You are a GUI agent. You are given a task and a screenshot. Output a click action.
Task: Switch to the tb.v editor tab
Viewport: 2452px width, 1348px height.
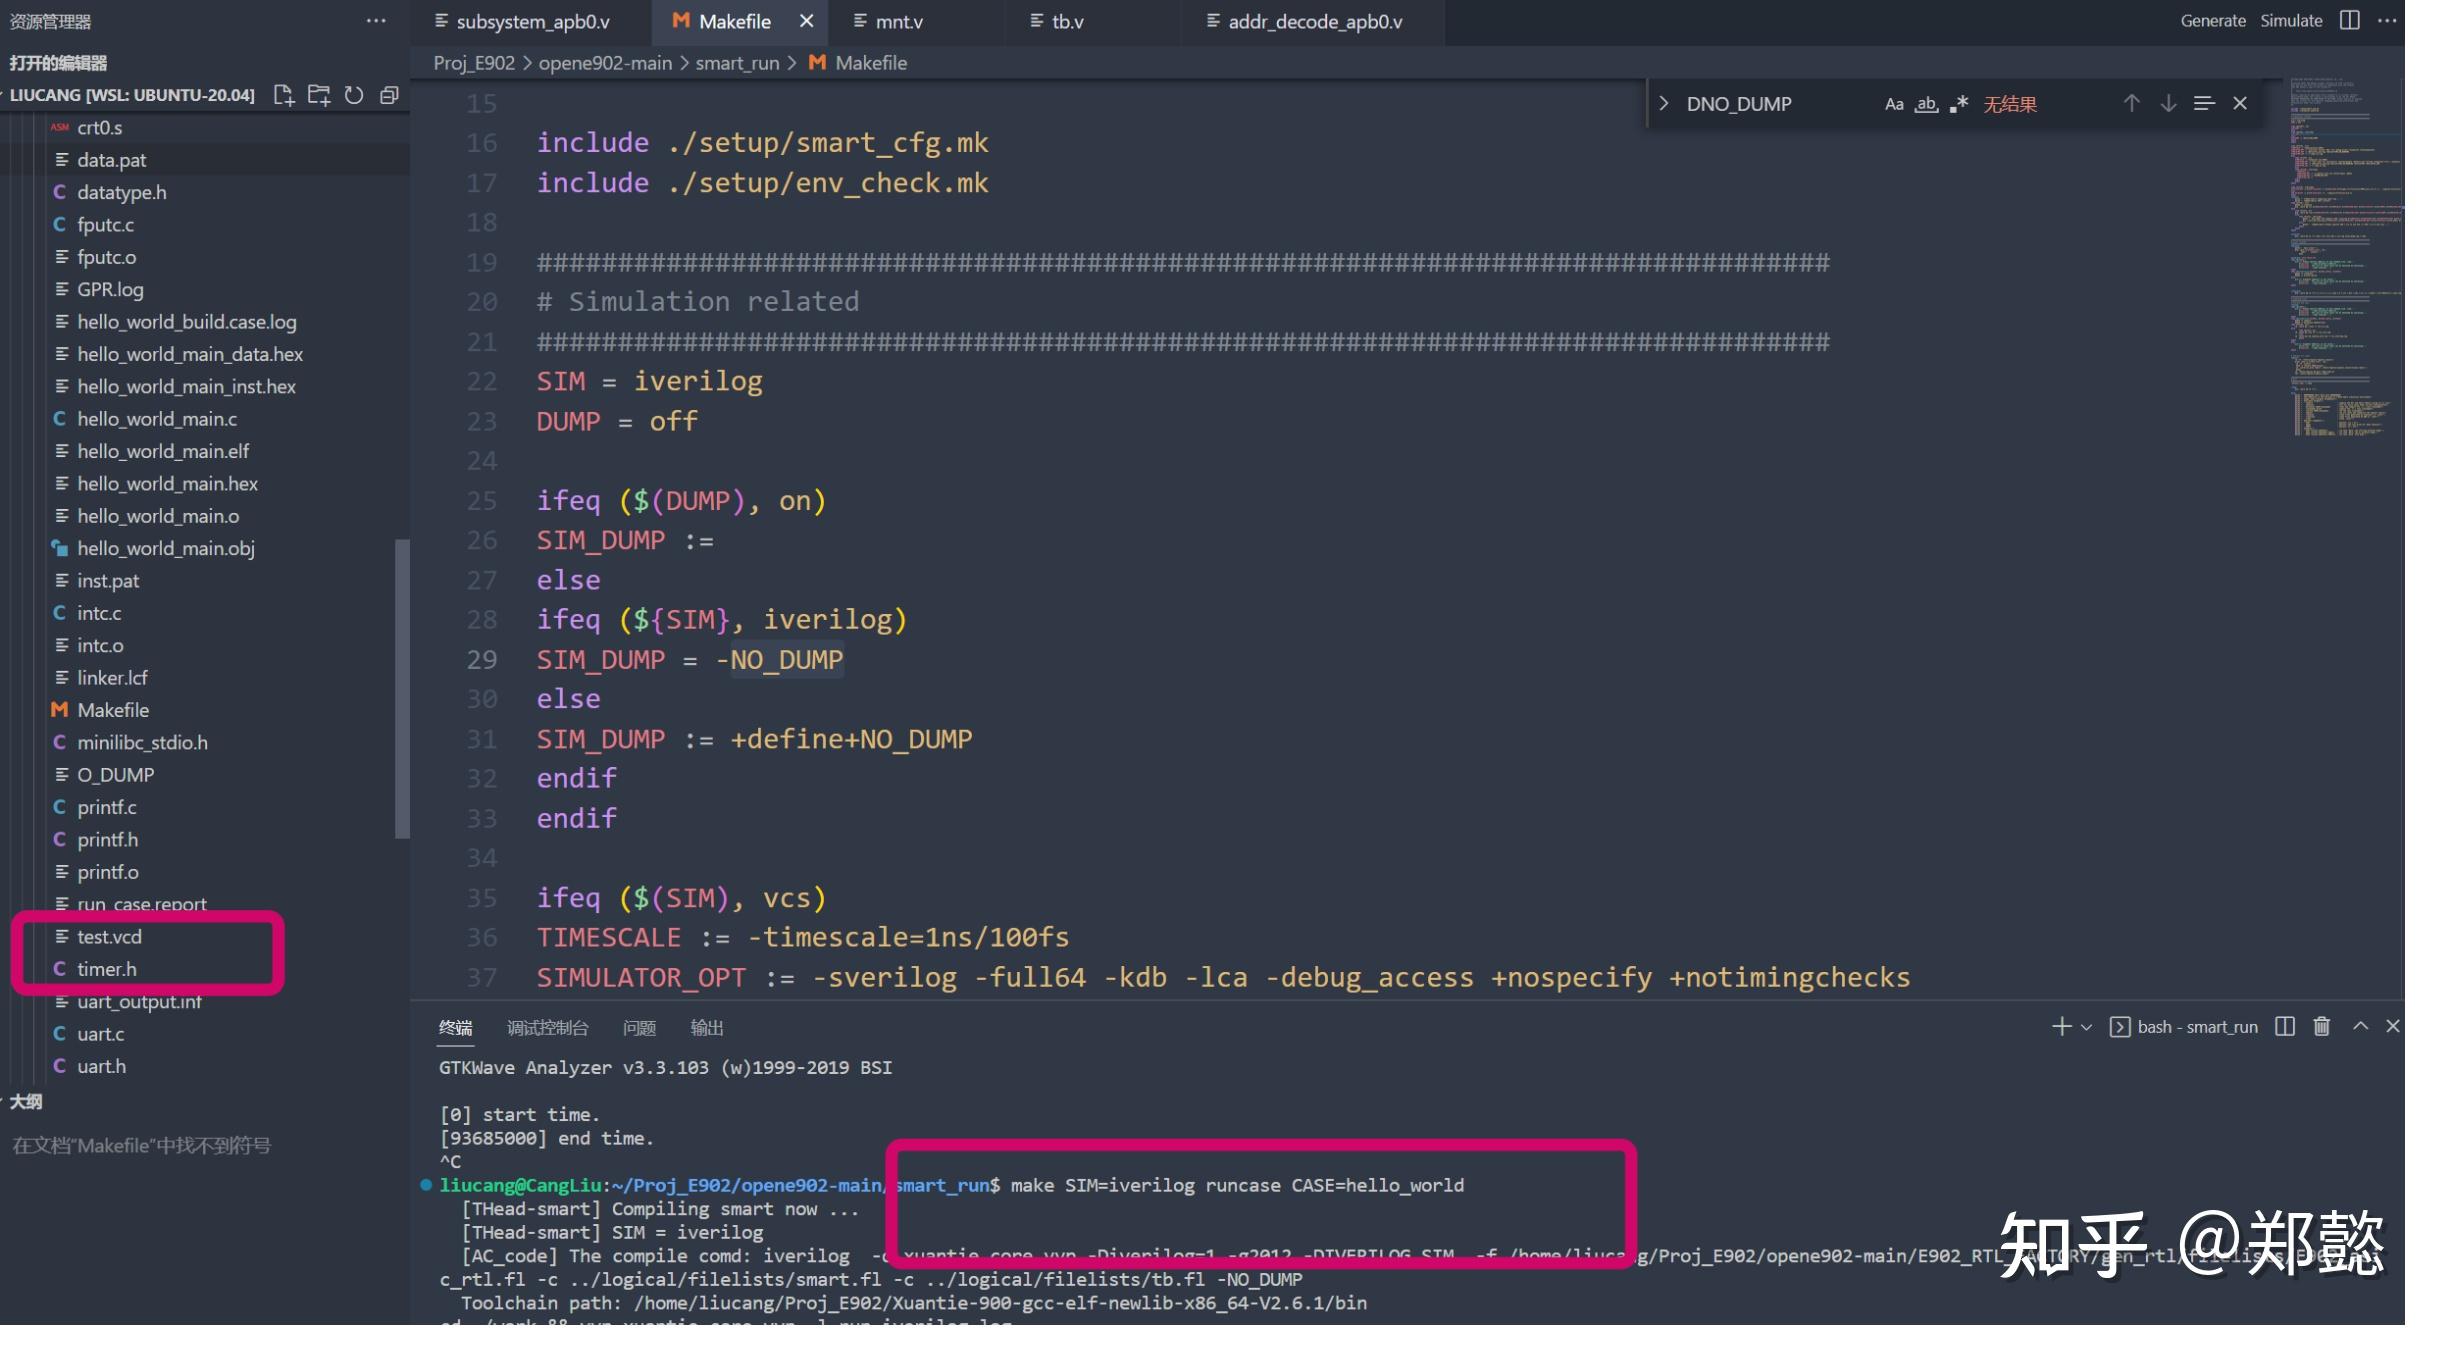click(1067, 21)
